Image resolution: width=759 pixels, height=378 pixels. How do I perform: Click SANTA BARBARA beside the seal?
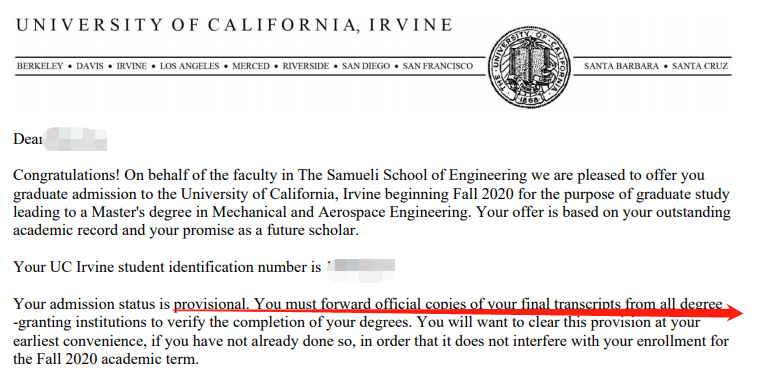pos(622,66)
